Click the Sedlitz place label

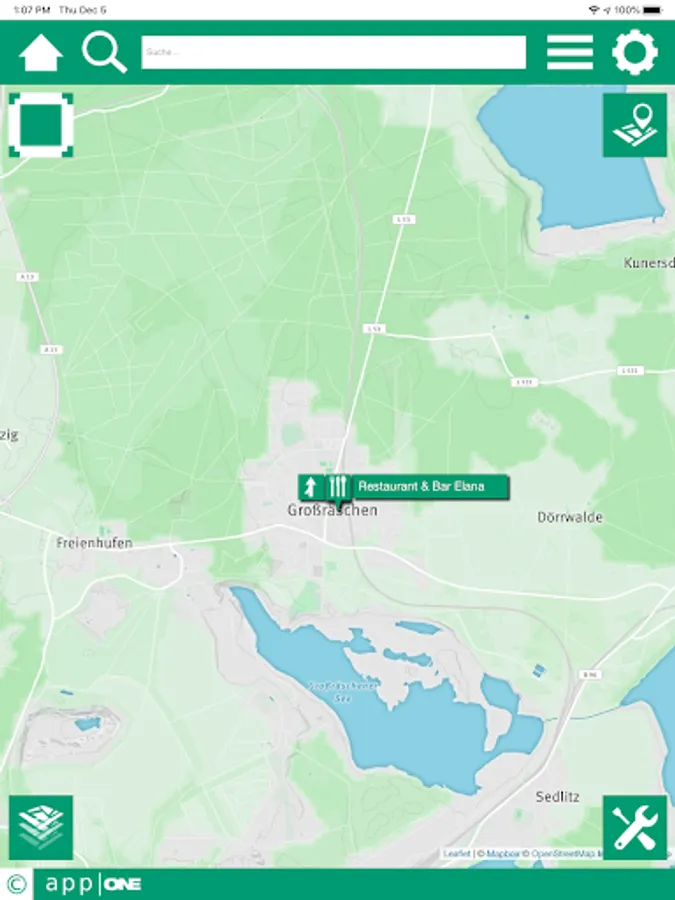tap(557, 797)
